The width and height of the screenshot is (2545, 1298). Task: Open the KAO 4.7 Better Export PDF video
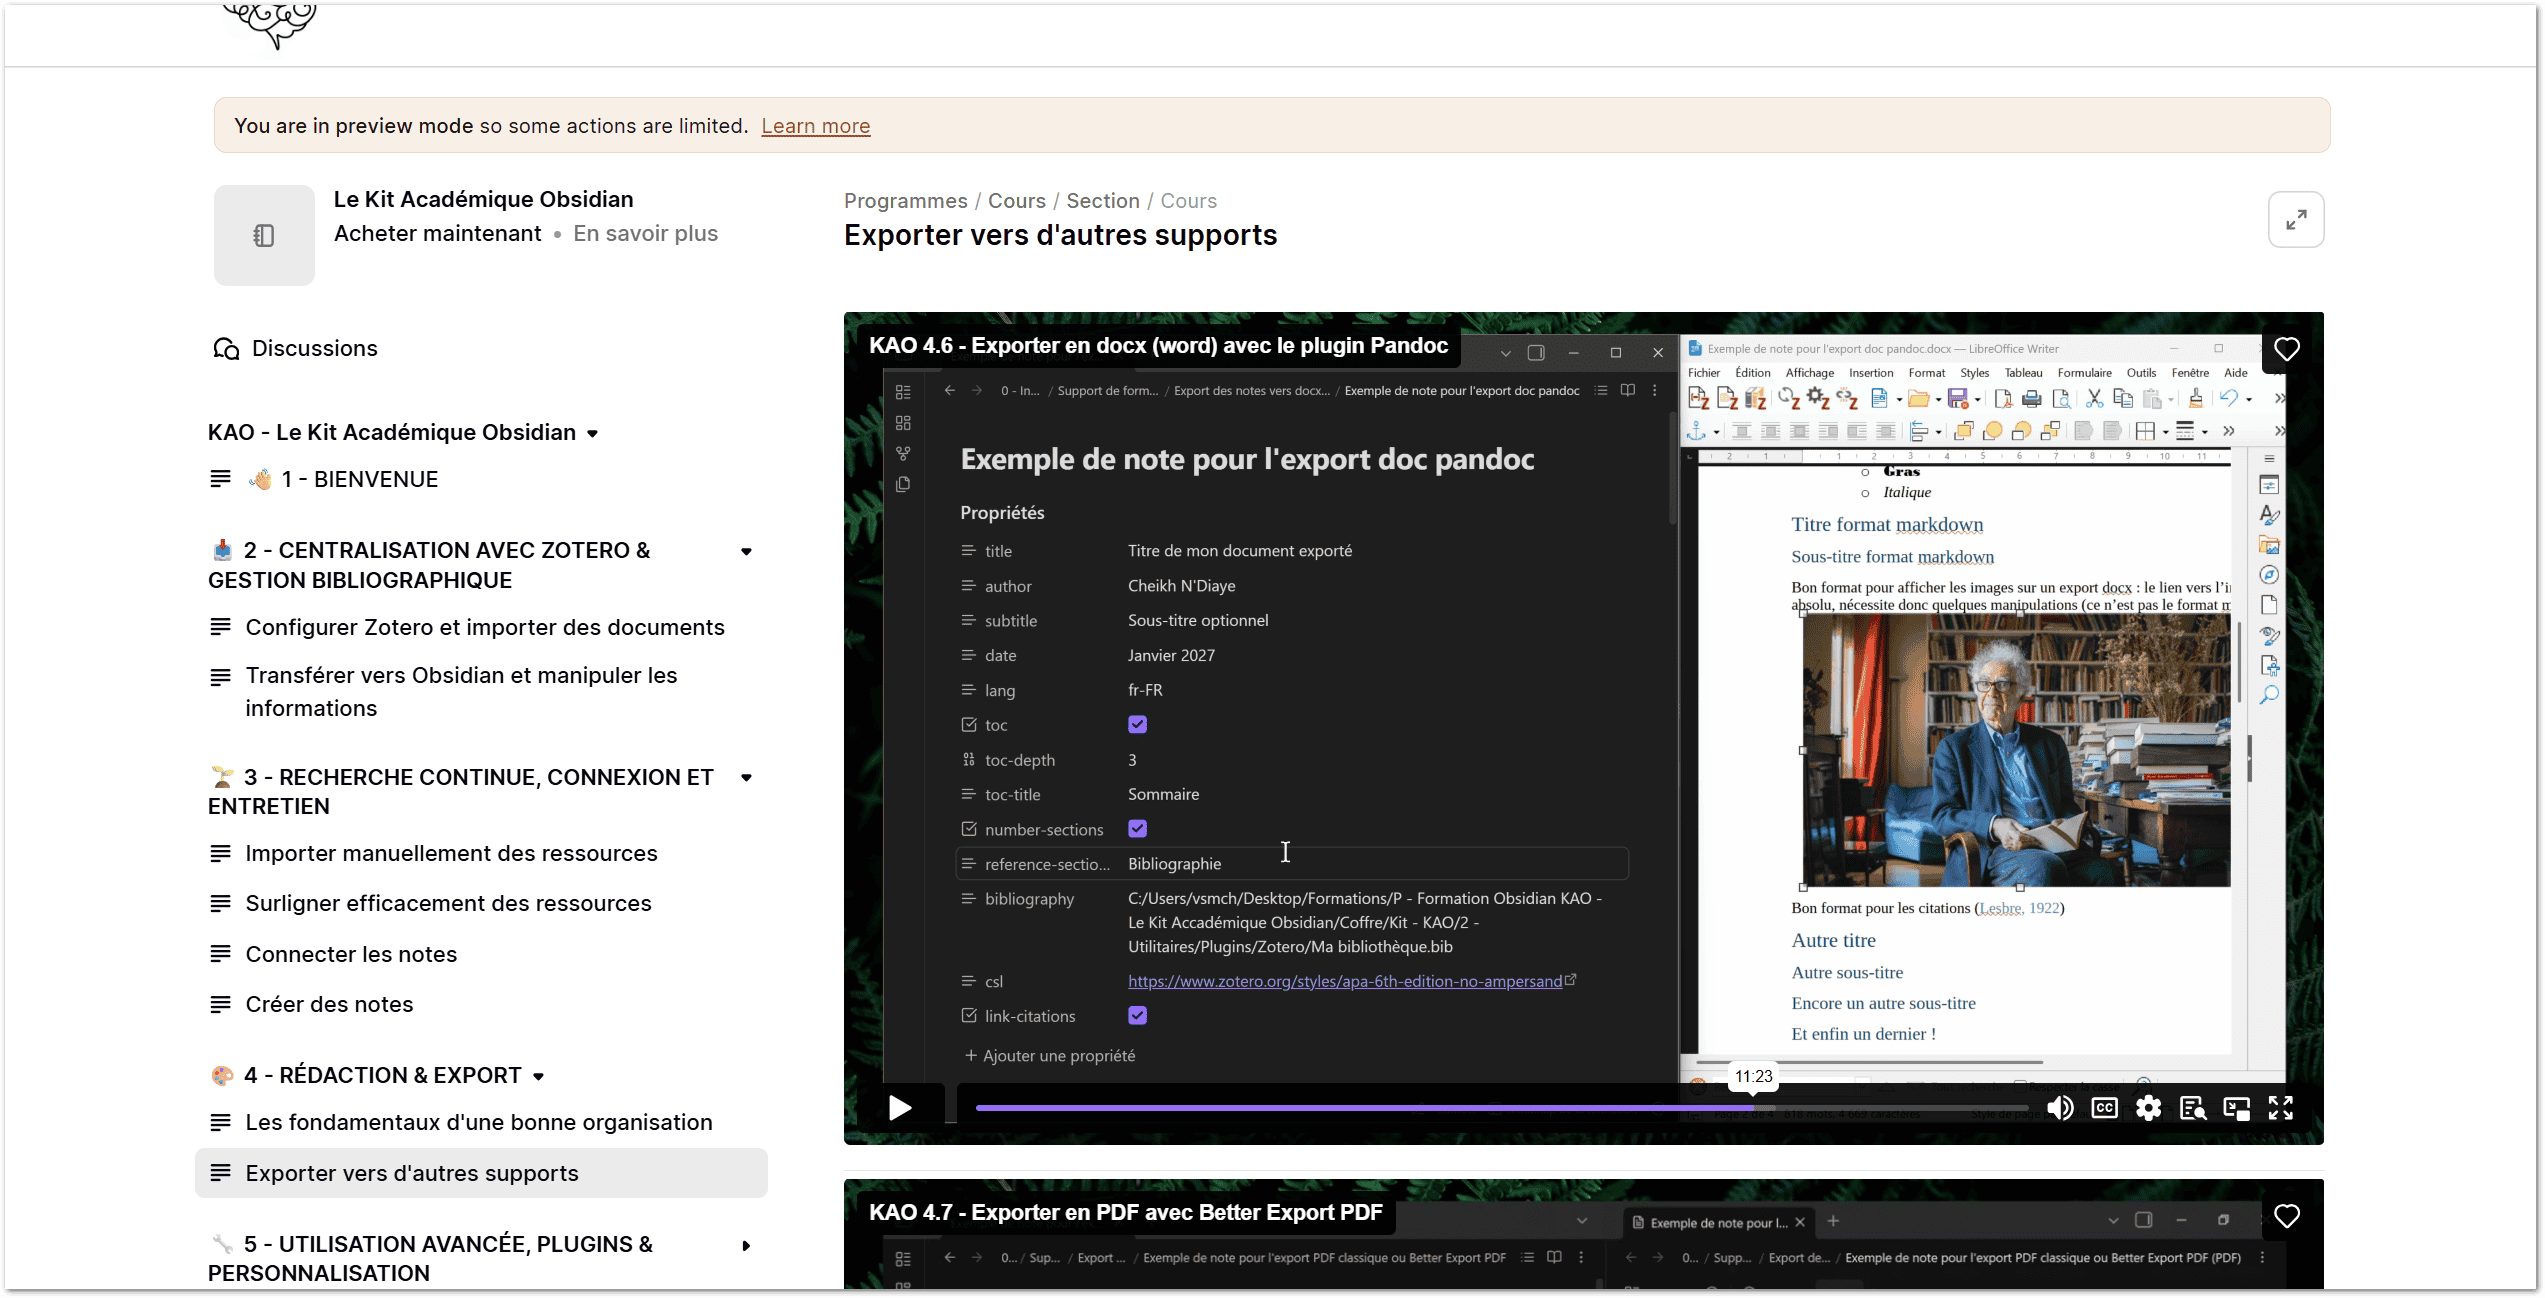tap(1125, 1212)
